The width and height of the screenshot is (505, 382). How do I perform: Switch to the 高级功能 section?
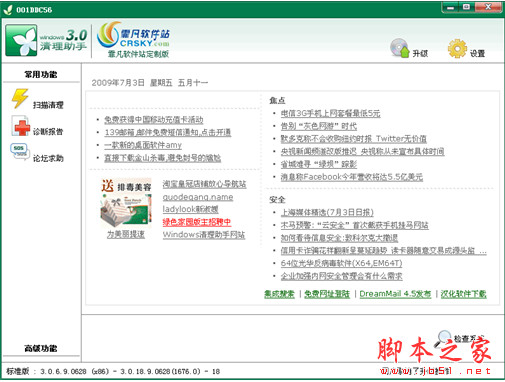[x=41, y=348]
